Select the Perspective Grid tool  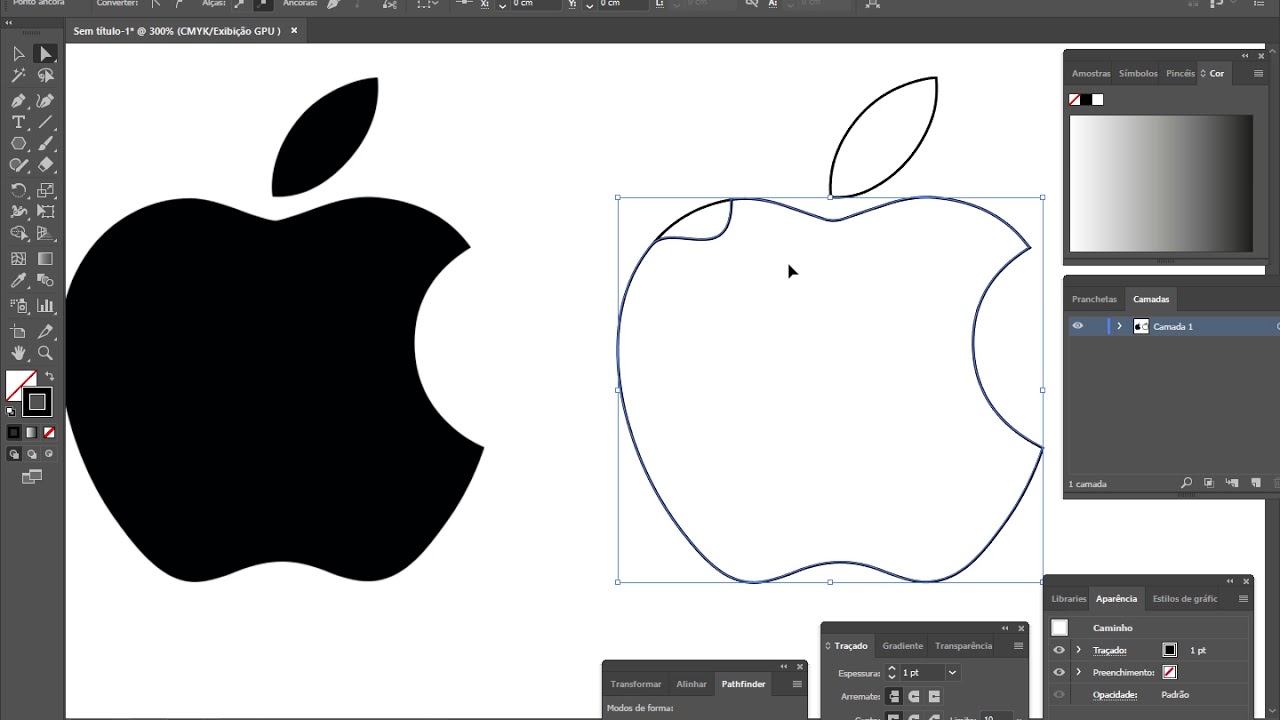tap(45, 233)
